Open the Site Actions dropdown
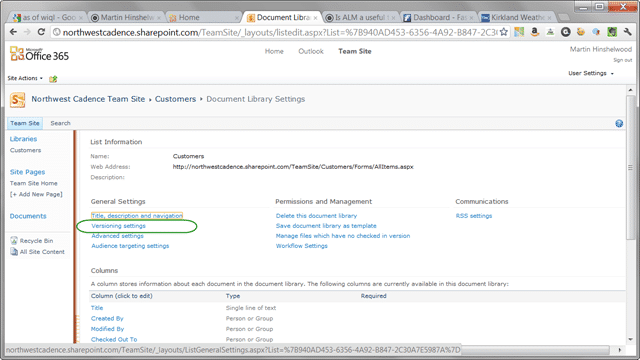640x360 pixels. [x=25, y=78]
